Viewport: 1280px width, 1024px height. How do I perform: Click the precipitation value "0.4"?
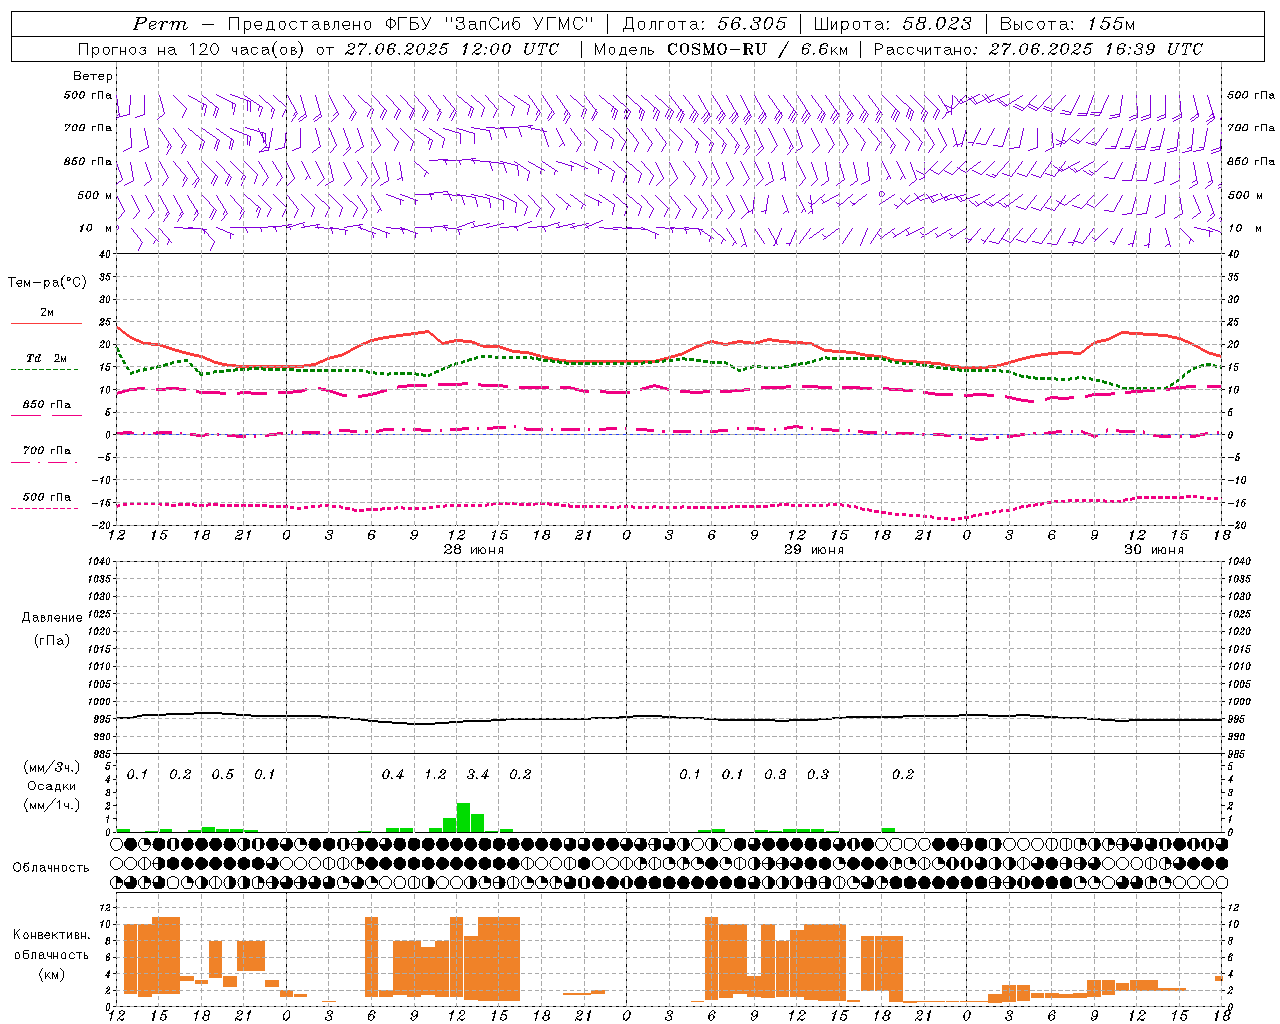393,774
